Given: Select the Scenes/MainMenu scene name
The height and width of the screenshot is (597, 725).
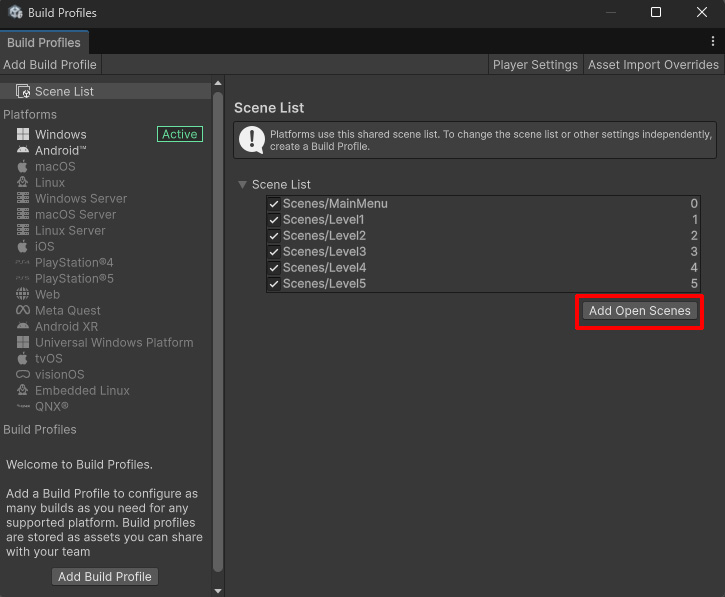Looking at the screenshot, I should pos(335,203).
